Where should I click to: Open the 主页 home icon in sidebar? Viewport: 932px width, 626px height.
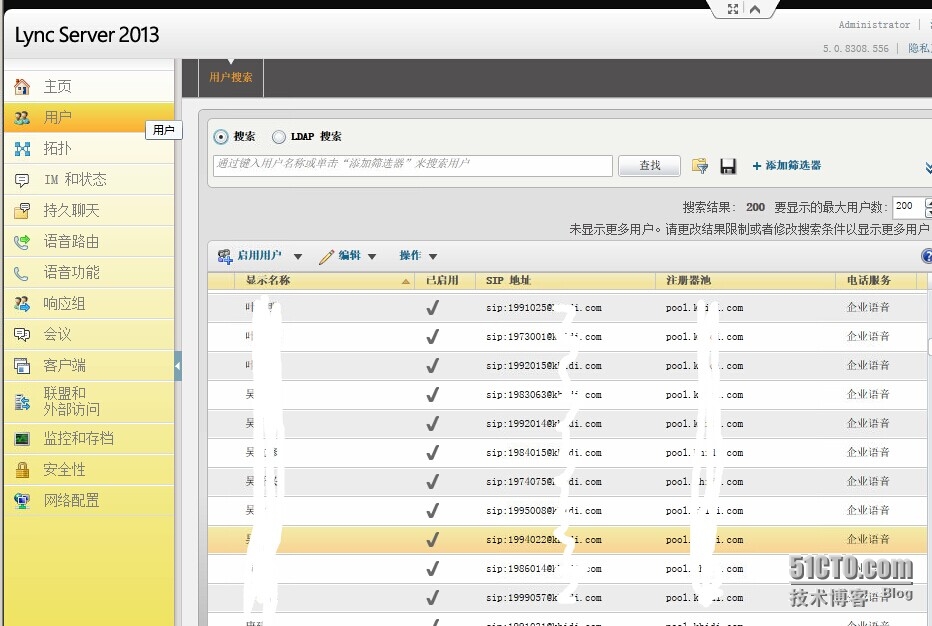22,87
